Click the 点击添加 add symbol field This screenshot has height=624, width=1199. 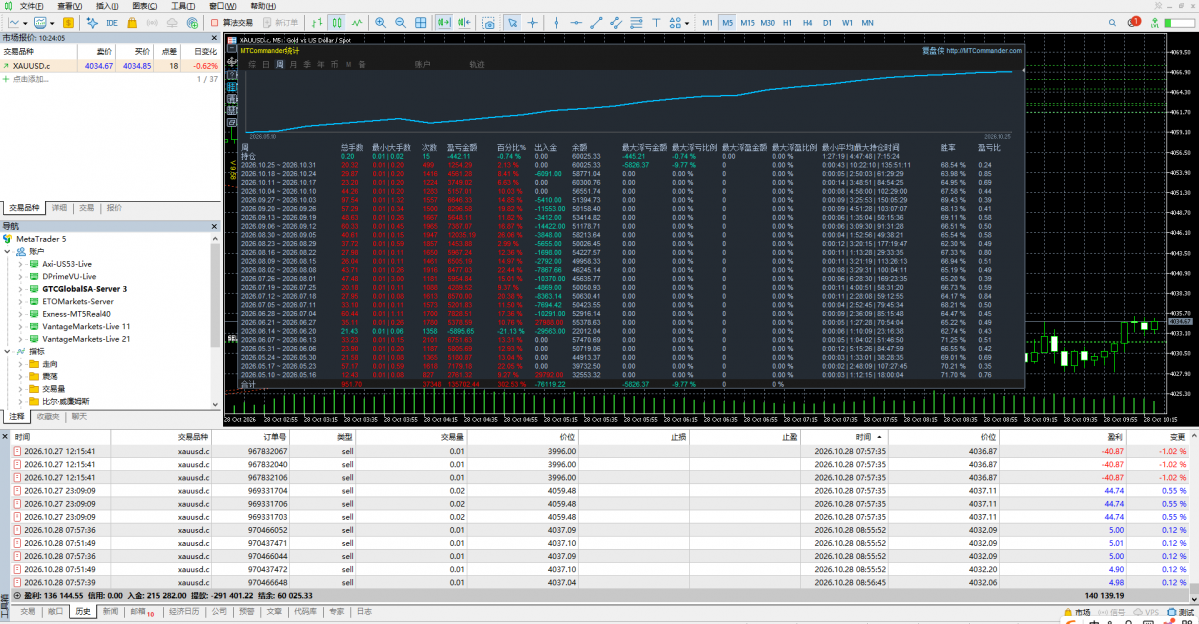tap(31, 79)
